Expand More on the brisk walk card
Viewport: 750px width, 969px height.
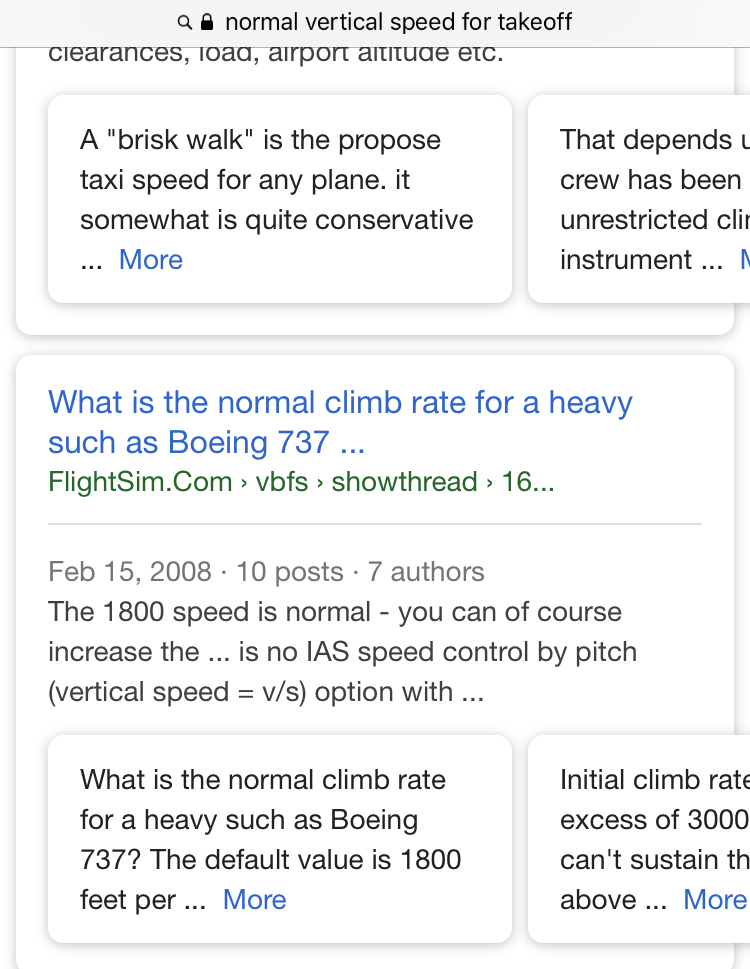pos(151,260)
